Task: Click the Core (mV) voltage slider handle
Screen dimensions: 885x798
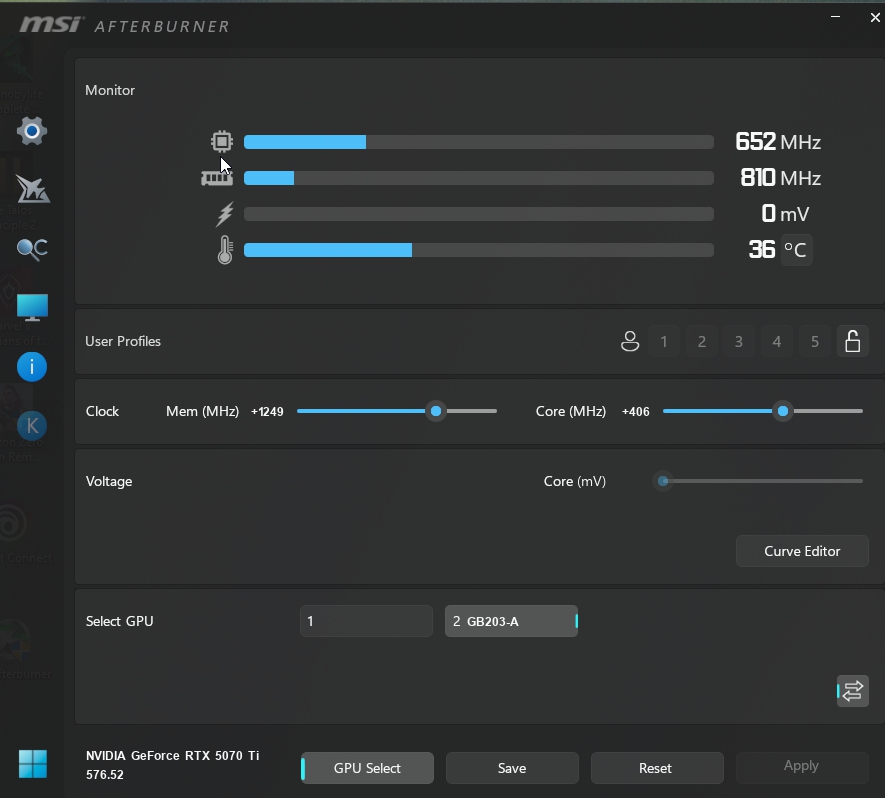Action: [663, 481]
